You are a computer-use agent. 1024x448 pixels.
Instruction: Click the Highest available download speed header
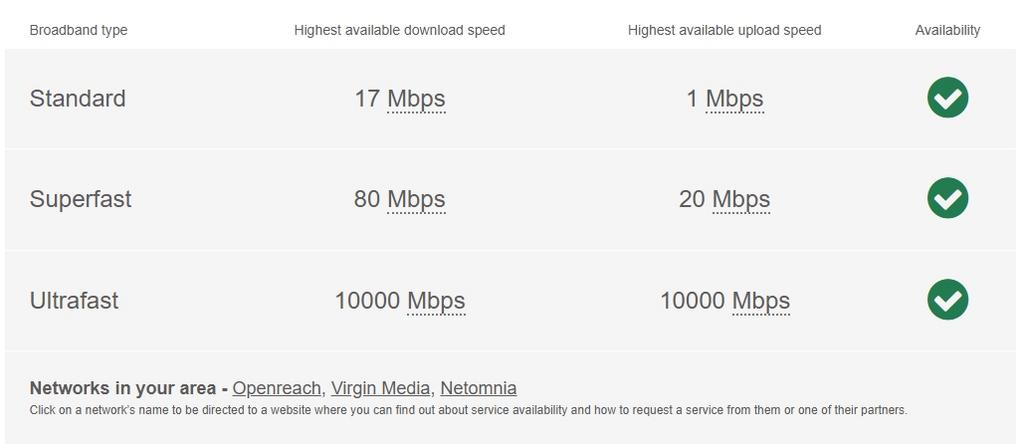click(x=399, y=30)
